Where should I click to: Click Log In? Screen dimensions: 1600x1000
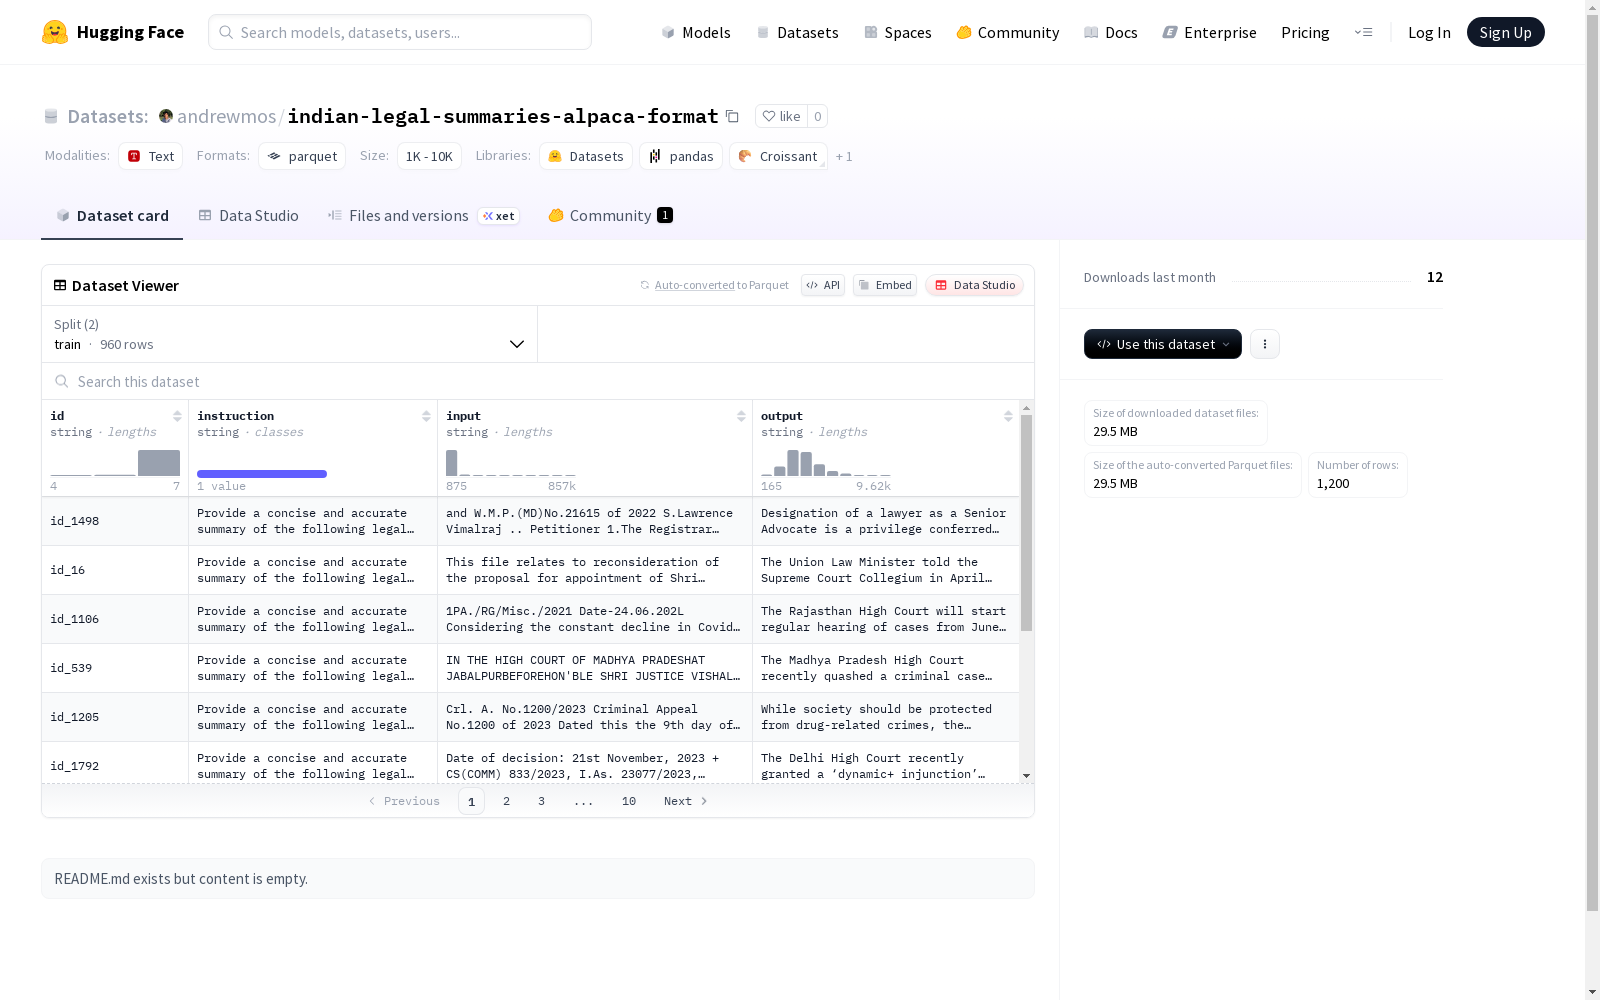click(x=1429, y=32)
